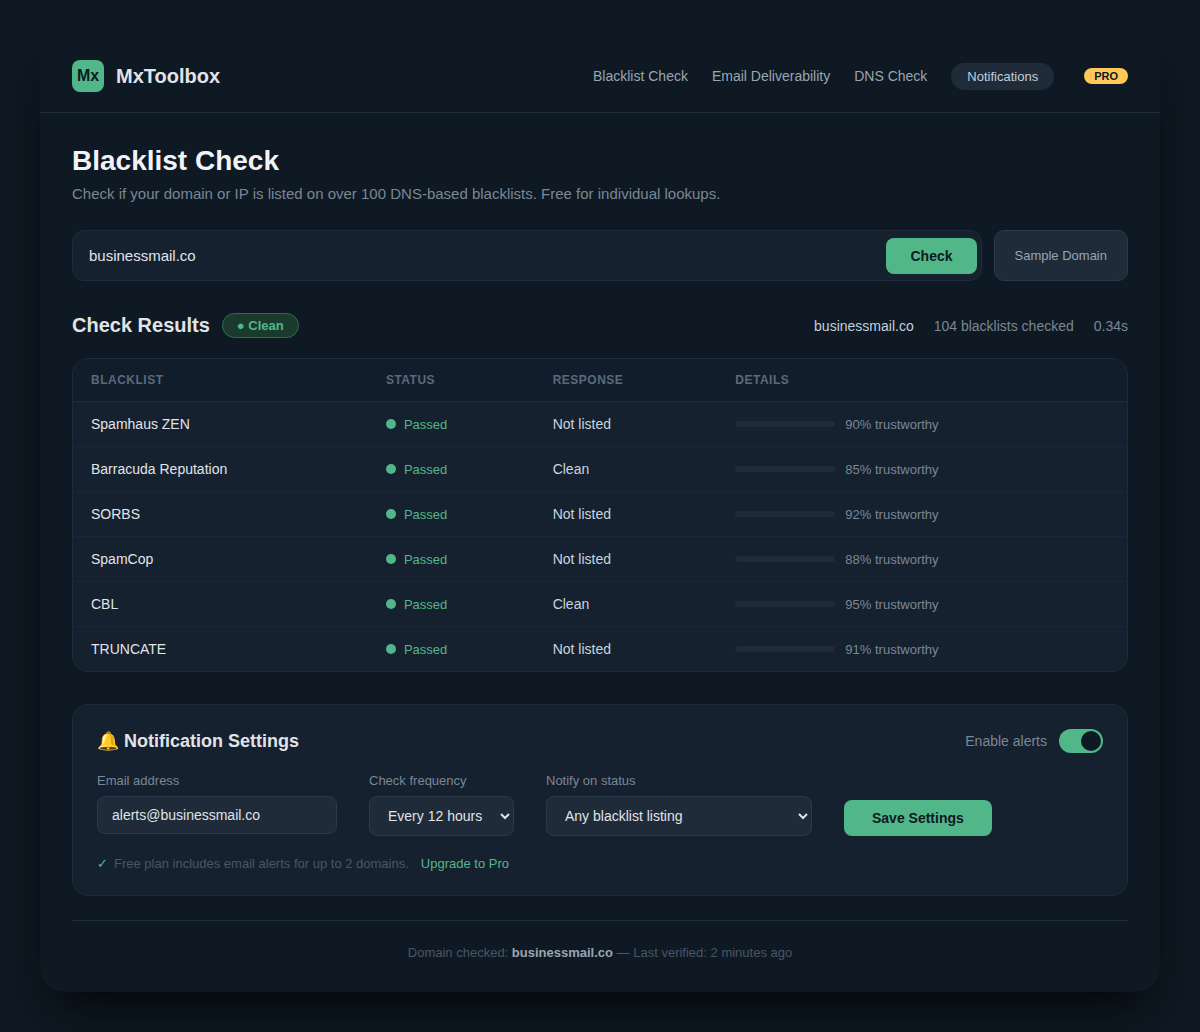Click the Check Results heading
This screenshot has width=1200, height=1032.
pyautogui.click(x=141, y=325)
